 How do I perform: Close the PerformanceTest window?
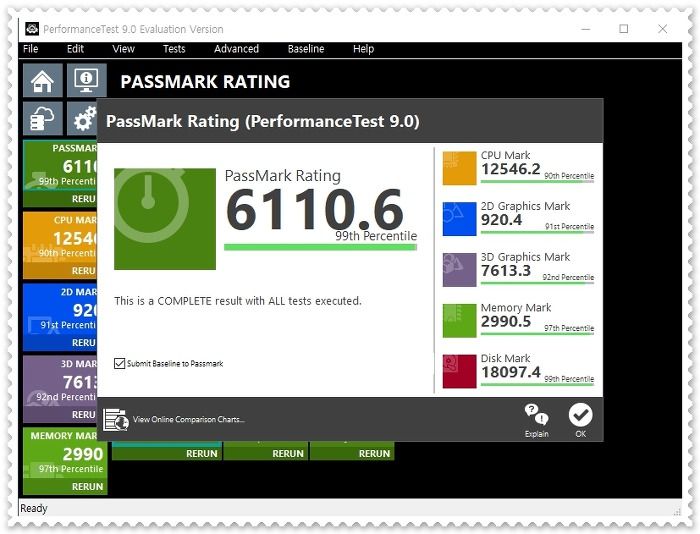662,29
